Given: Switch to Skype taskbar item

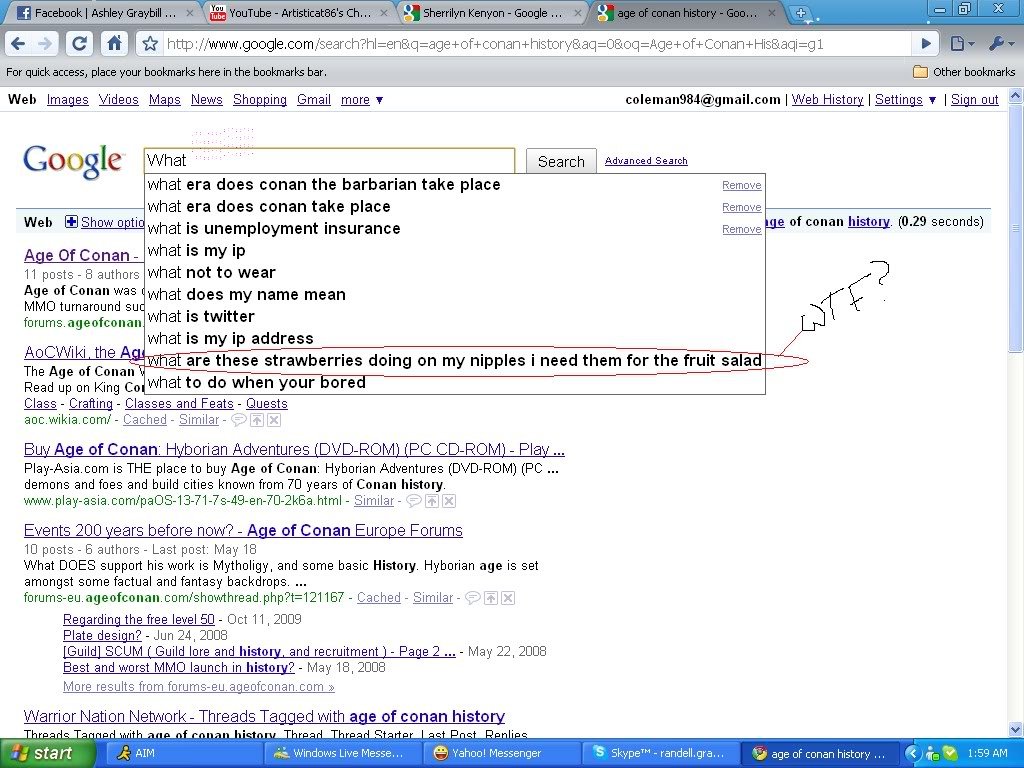Looking at the screenshot, I should (659, 754).
